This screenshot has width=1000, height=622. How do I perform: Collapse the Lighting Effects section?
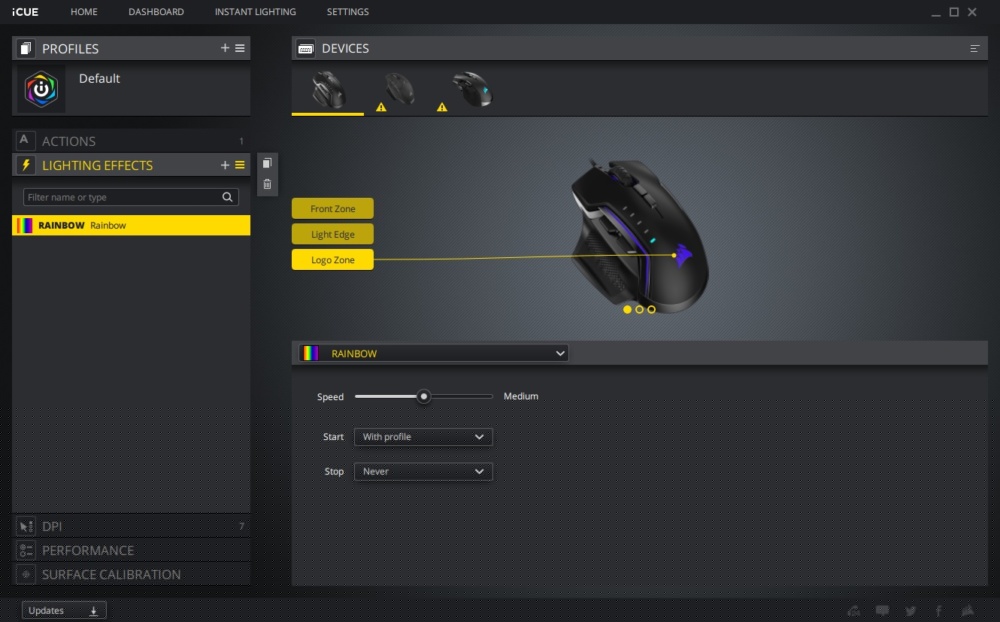coord(131,165)
